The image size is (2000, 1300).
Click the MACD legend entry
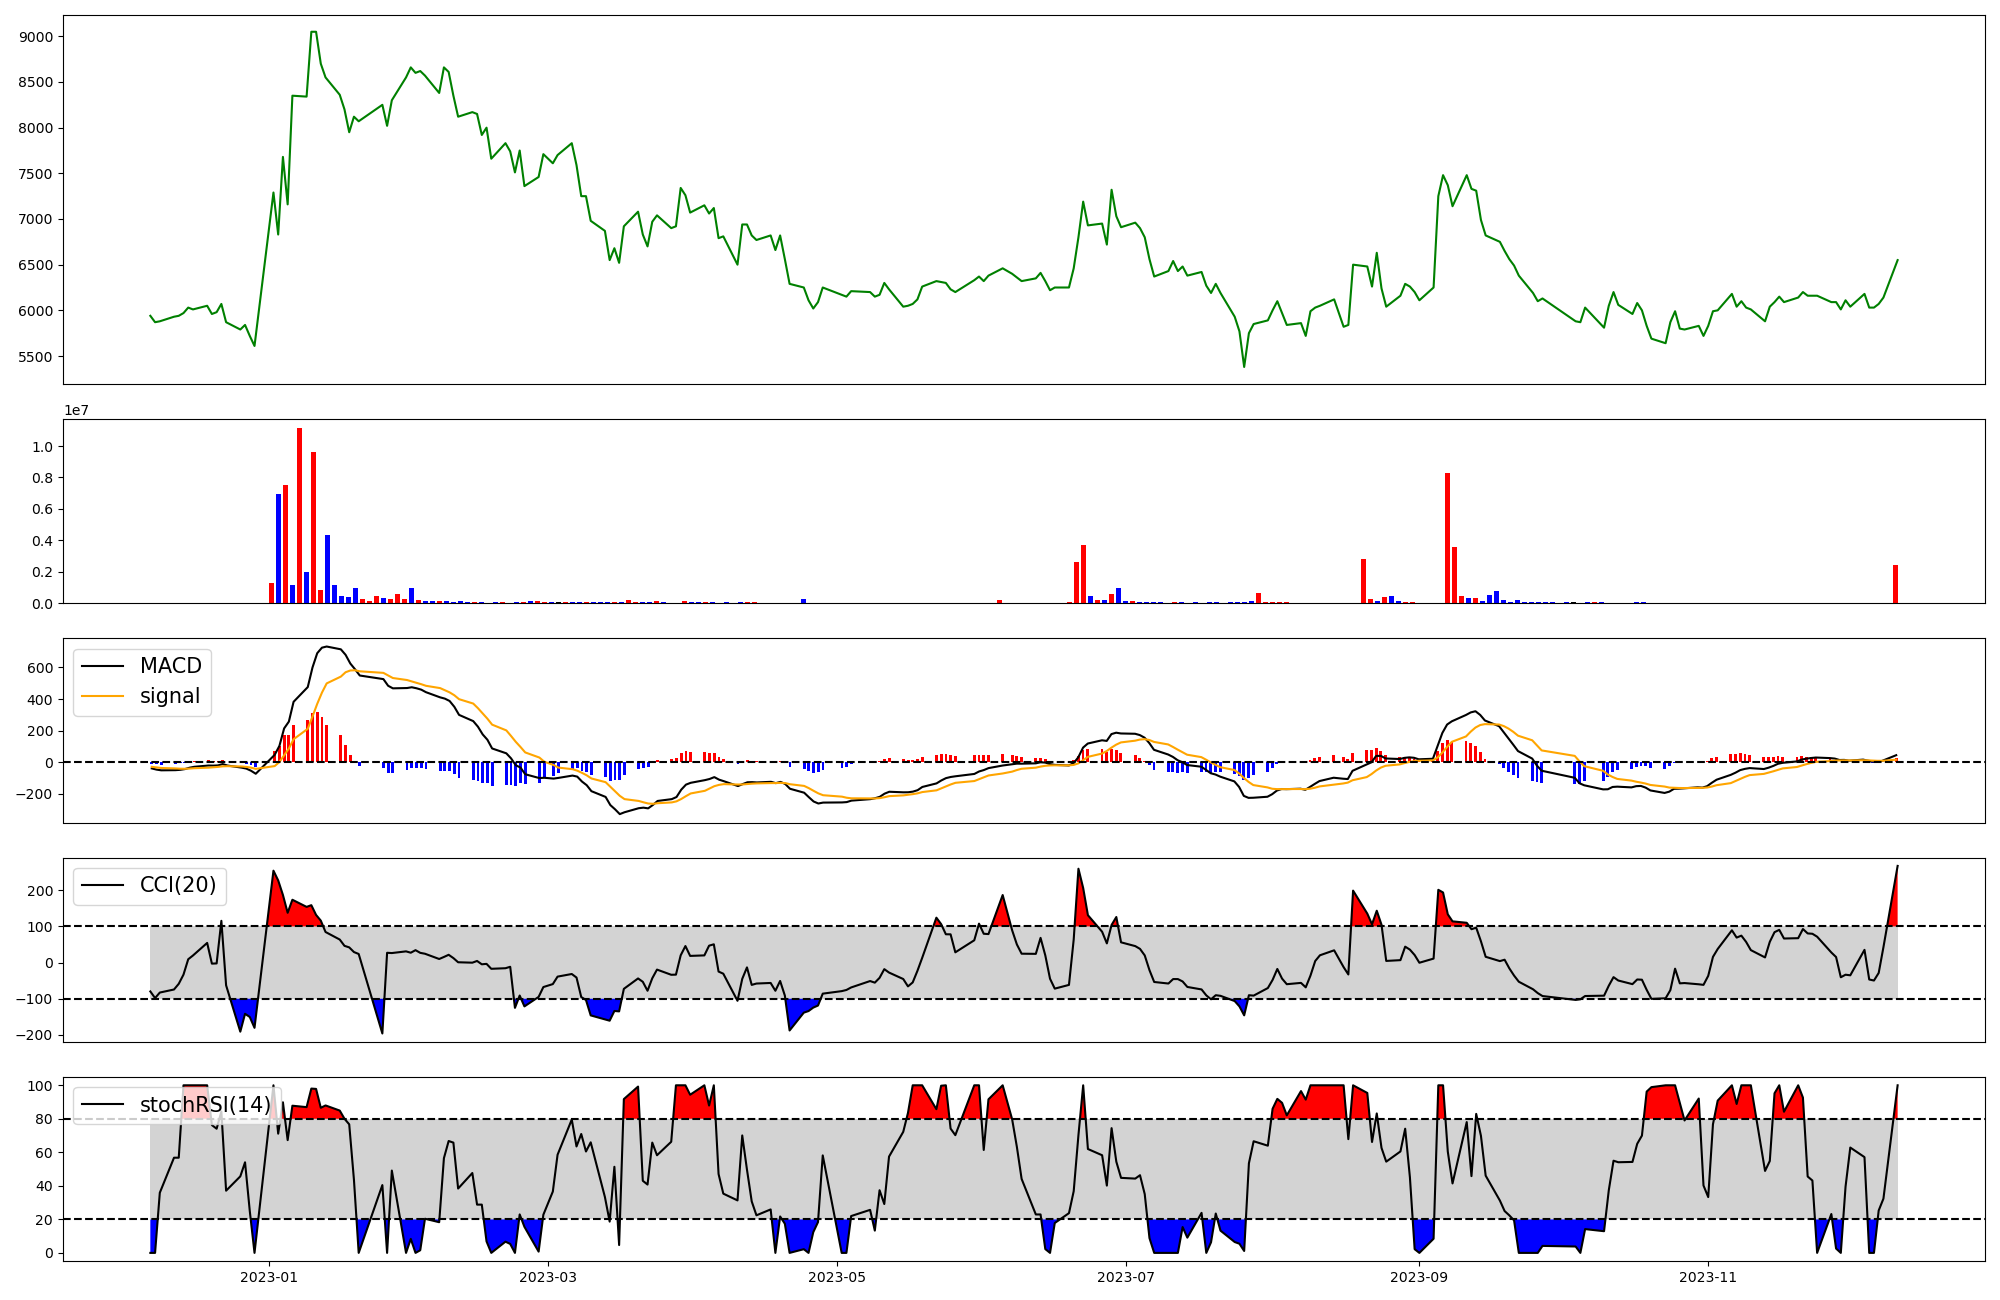coord(170,666)
